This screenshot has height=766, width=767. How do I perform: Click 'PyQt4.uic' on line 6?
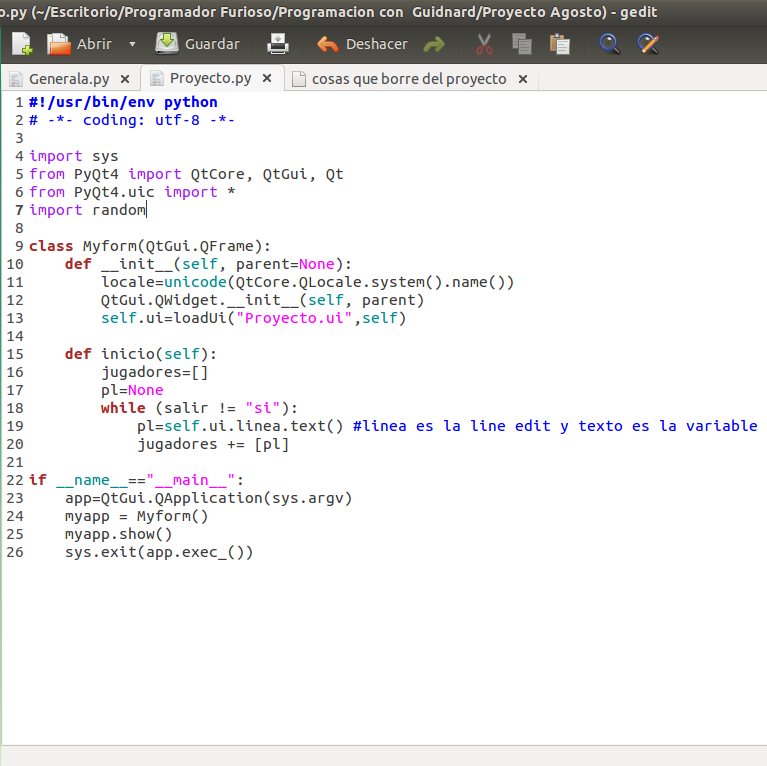[114, 192]
